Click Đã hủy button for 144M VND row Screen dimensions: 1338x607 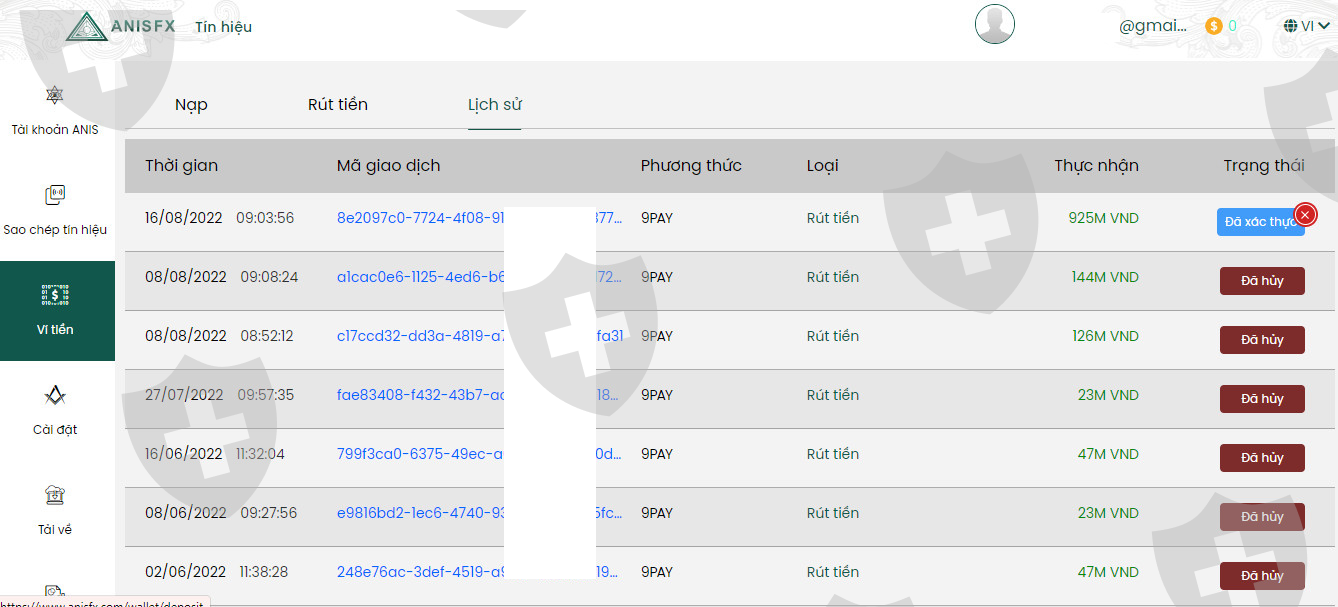pyautogui.click(x=1262, y=281)
